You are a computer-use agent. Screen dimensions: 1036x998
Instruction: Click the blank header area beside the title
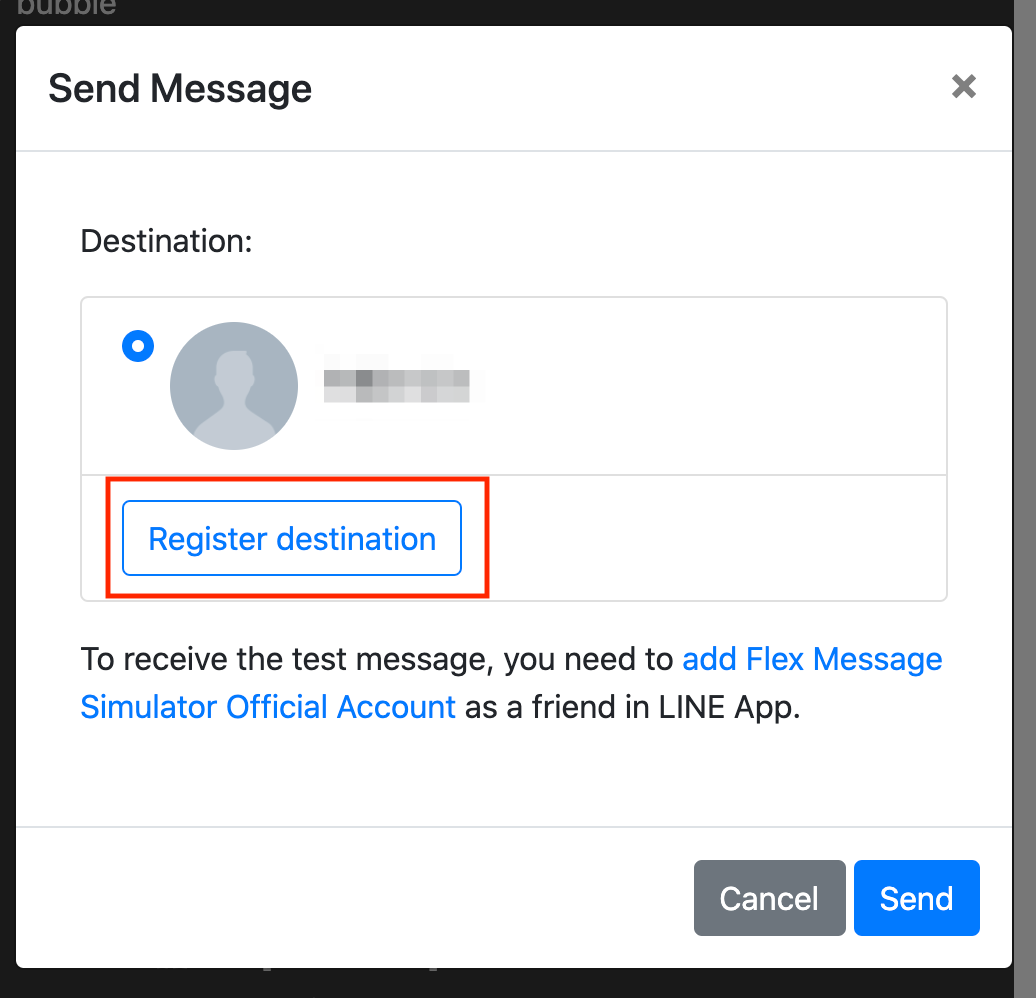click(620, 89)
